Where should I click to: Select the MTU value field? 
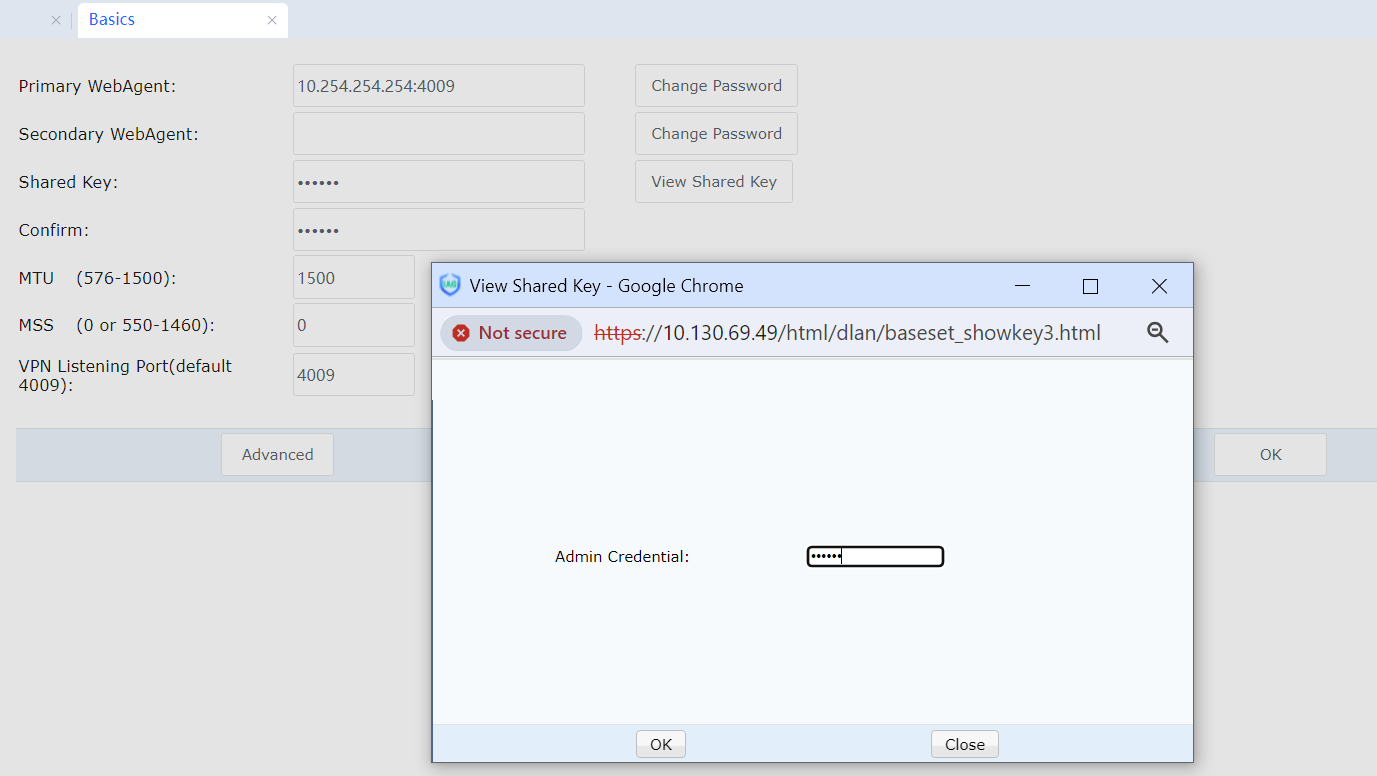(x=353, y=278)
